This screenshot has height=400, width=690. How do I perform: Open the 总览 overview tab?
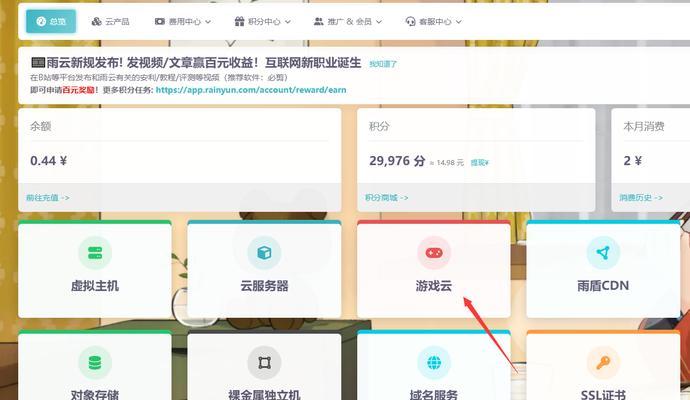[x=51, y=21]
